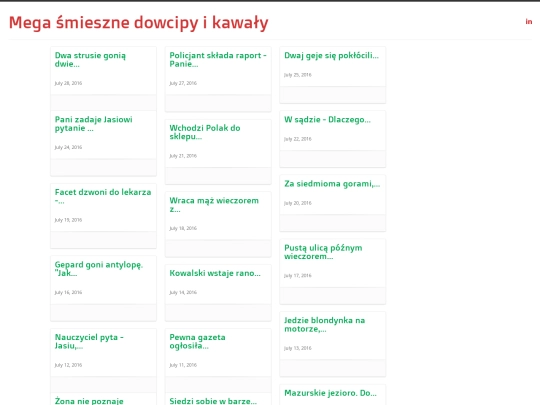Click the date 'July 22, 2016'
This screenshot has height=405, width=540.
[298, 139]
